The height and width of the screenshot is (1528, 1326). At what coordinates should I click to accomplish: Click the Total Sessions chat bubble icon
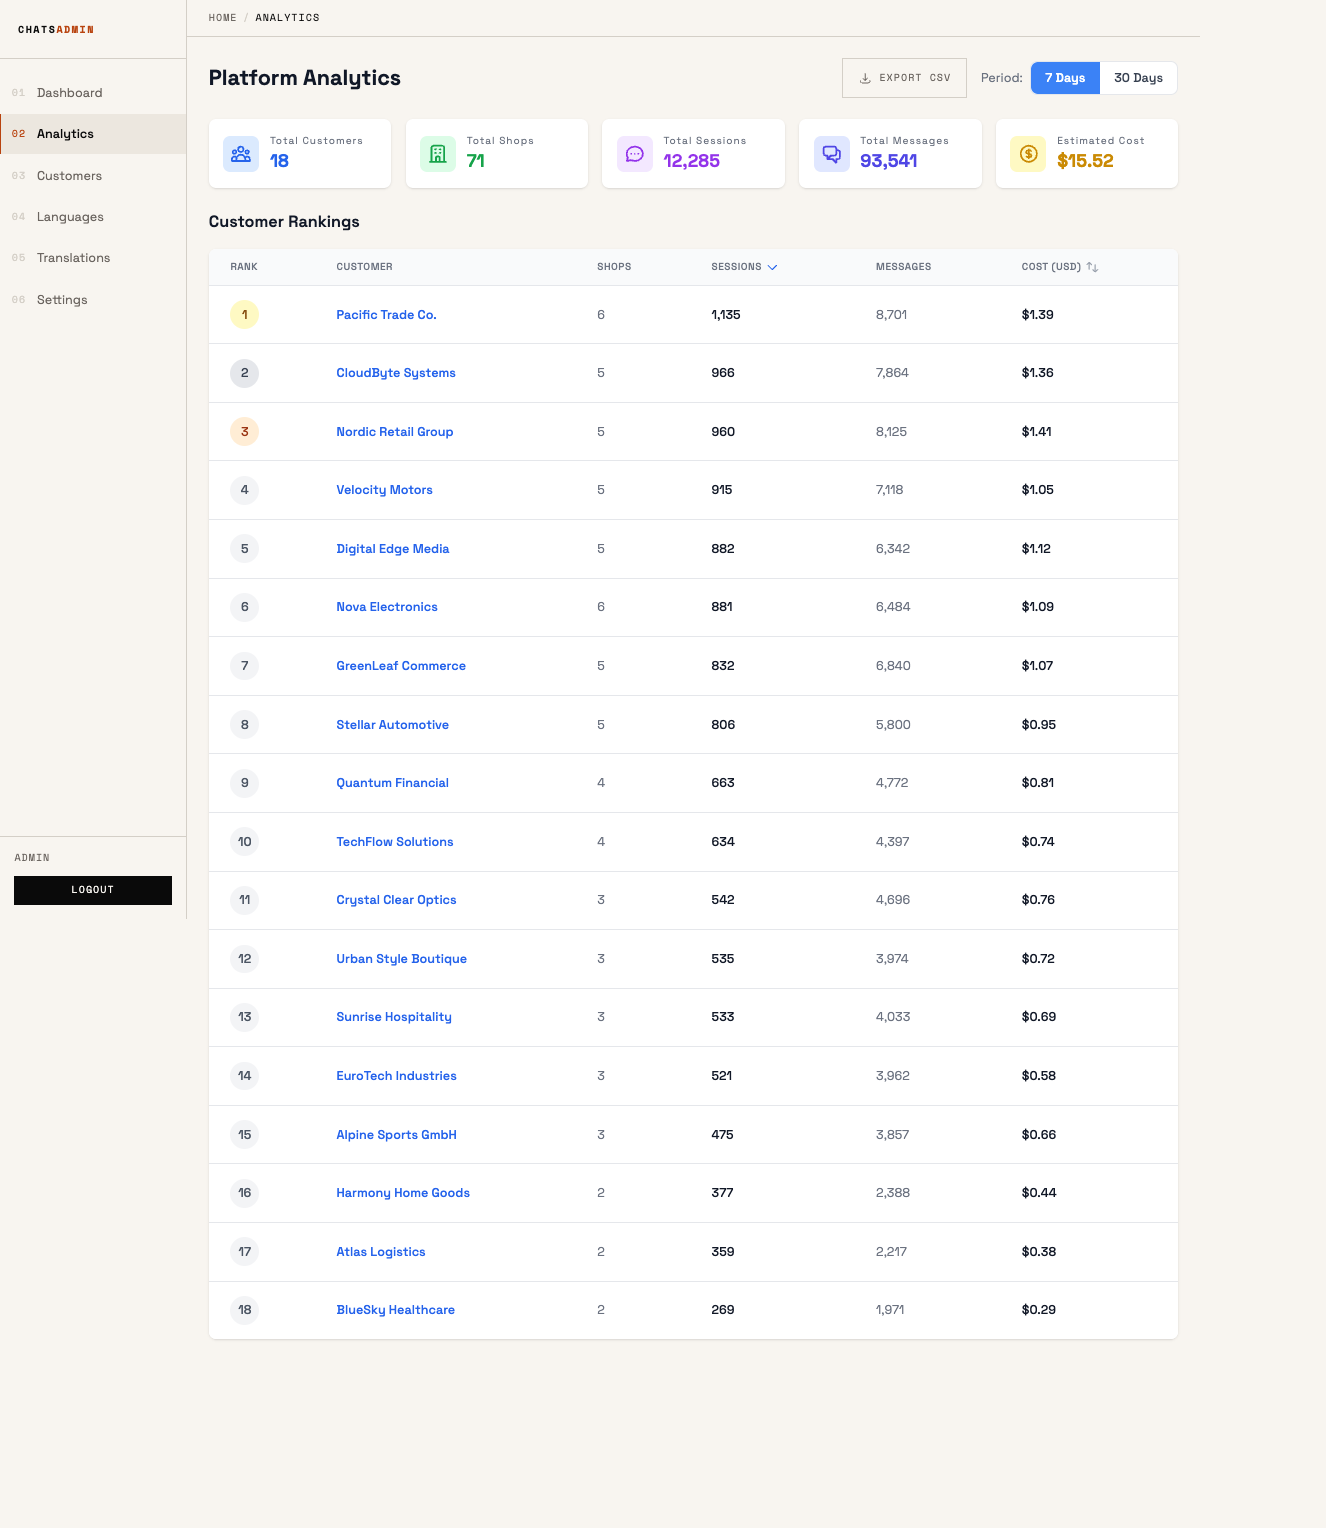(x=634, y=153)
